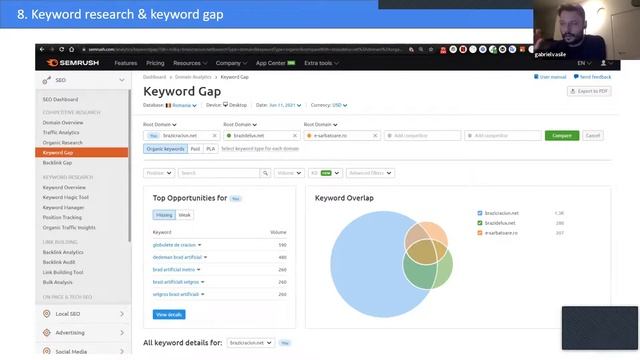The width and height of the screenshot is (640, 360).
Task: Toggle brazidelux.net checkbox in overlap legend
Action: click(480, 223)
